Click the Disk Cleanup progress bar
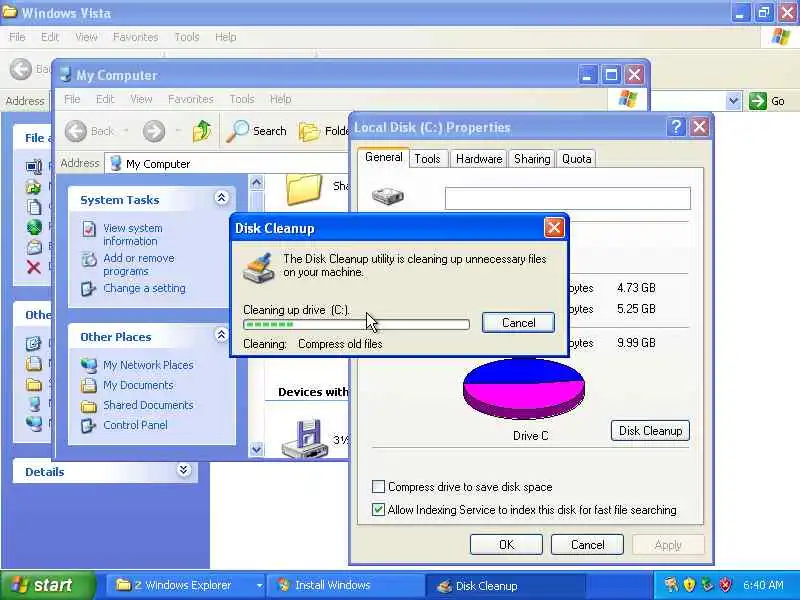 (x=356, y=324)
